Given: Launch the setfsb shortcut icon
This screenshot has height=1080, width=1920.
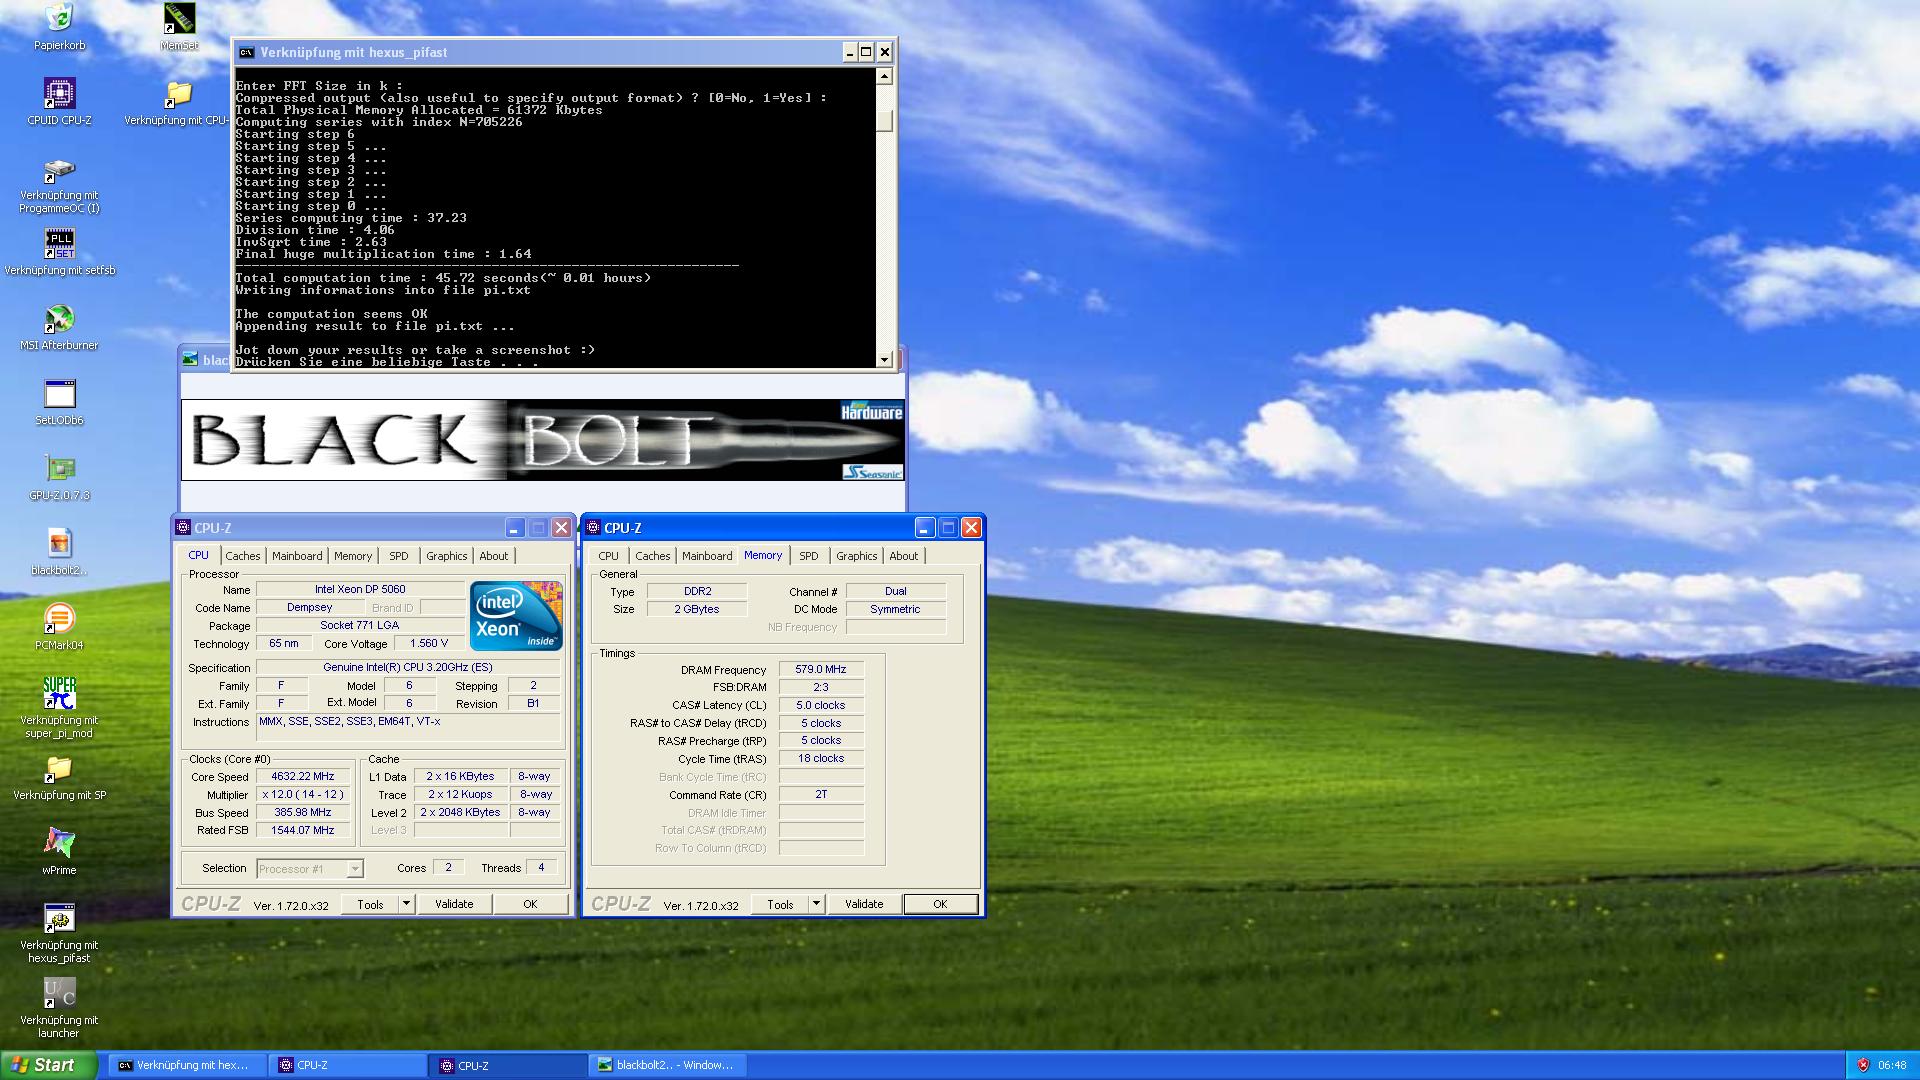Looking at the screenshot, I should pos(59,244).
